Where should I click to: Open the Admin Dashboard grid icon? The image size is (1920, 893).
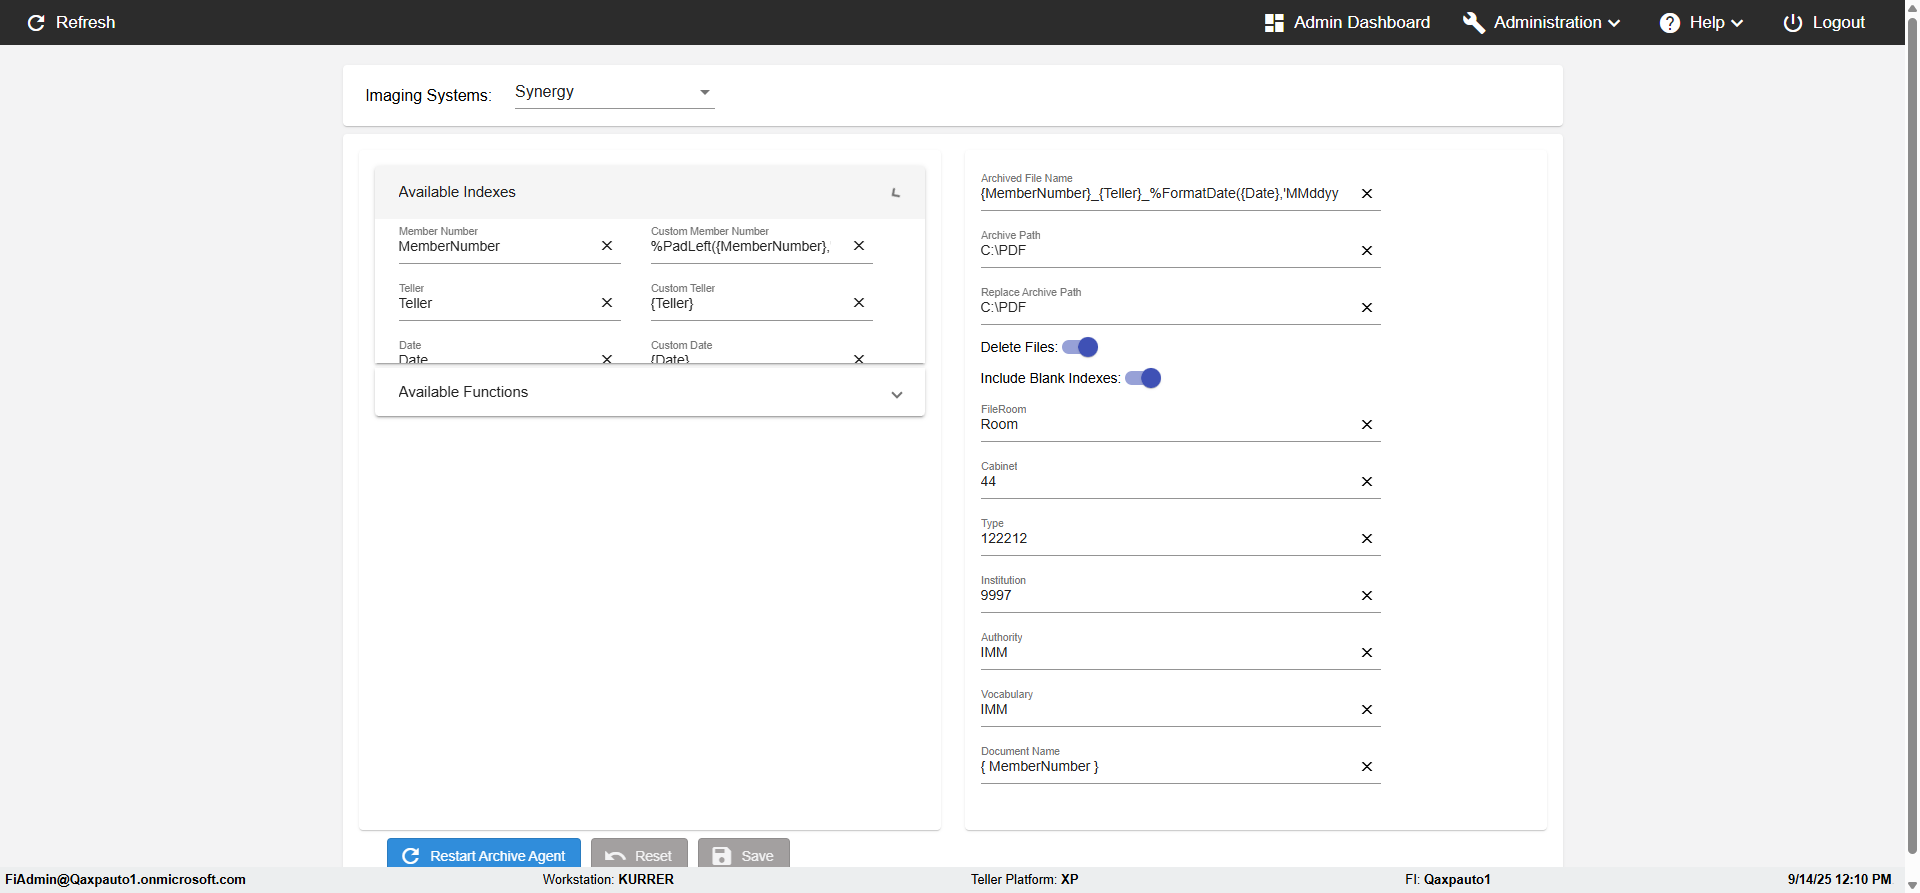click(1274, 23)
